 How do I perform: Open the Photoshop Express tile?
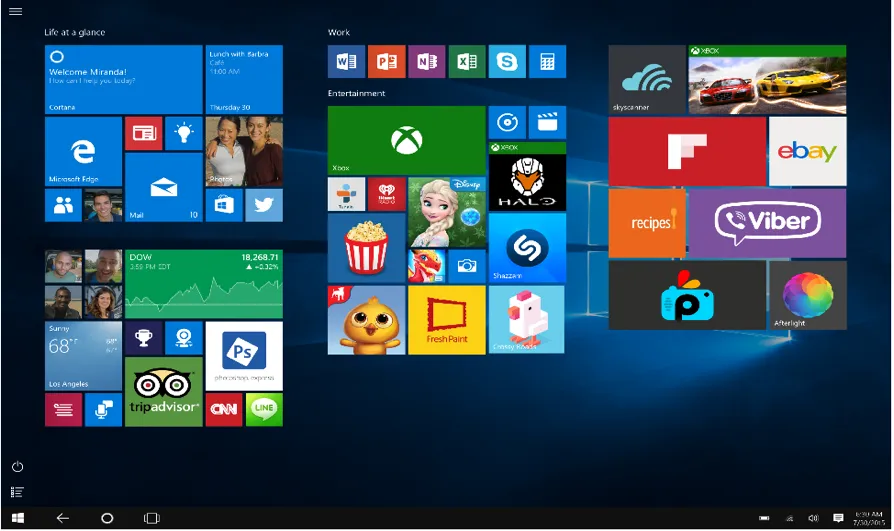coord(244,356)
